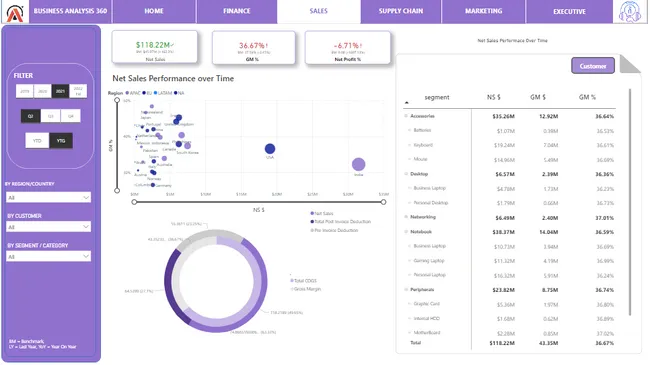Click bottom handle of GM % zoom slider
Viewport: 650px width, 365px height.
pyautogui.click(x=117, y=191)
